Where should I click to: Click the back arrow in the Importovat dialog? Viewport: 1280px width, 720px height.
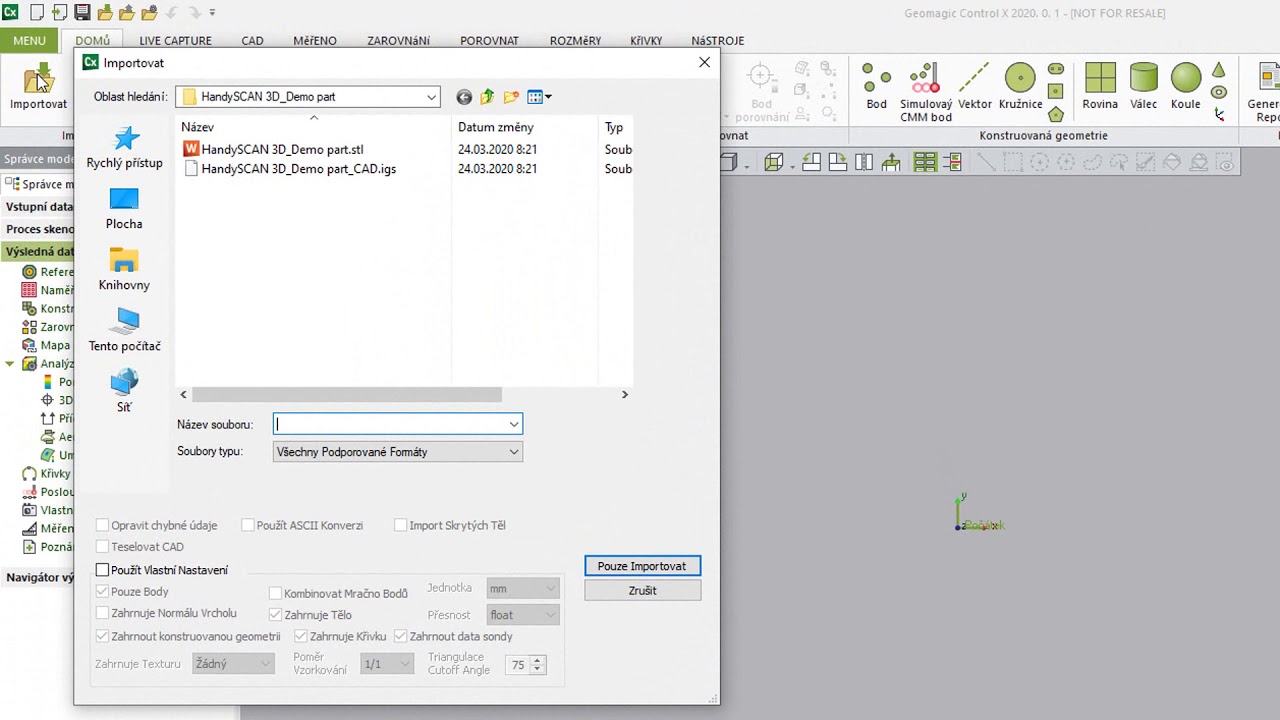[464, 97]
